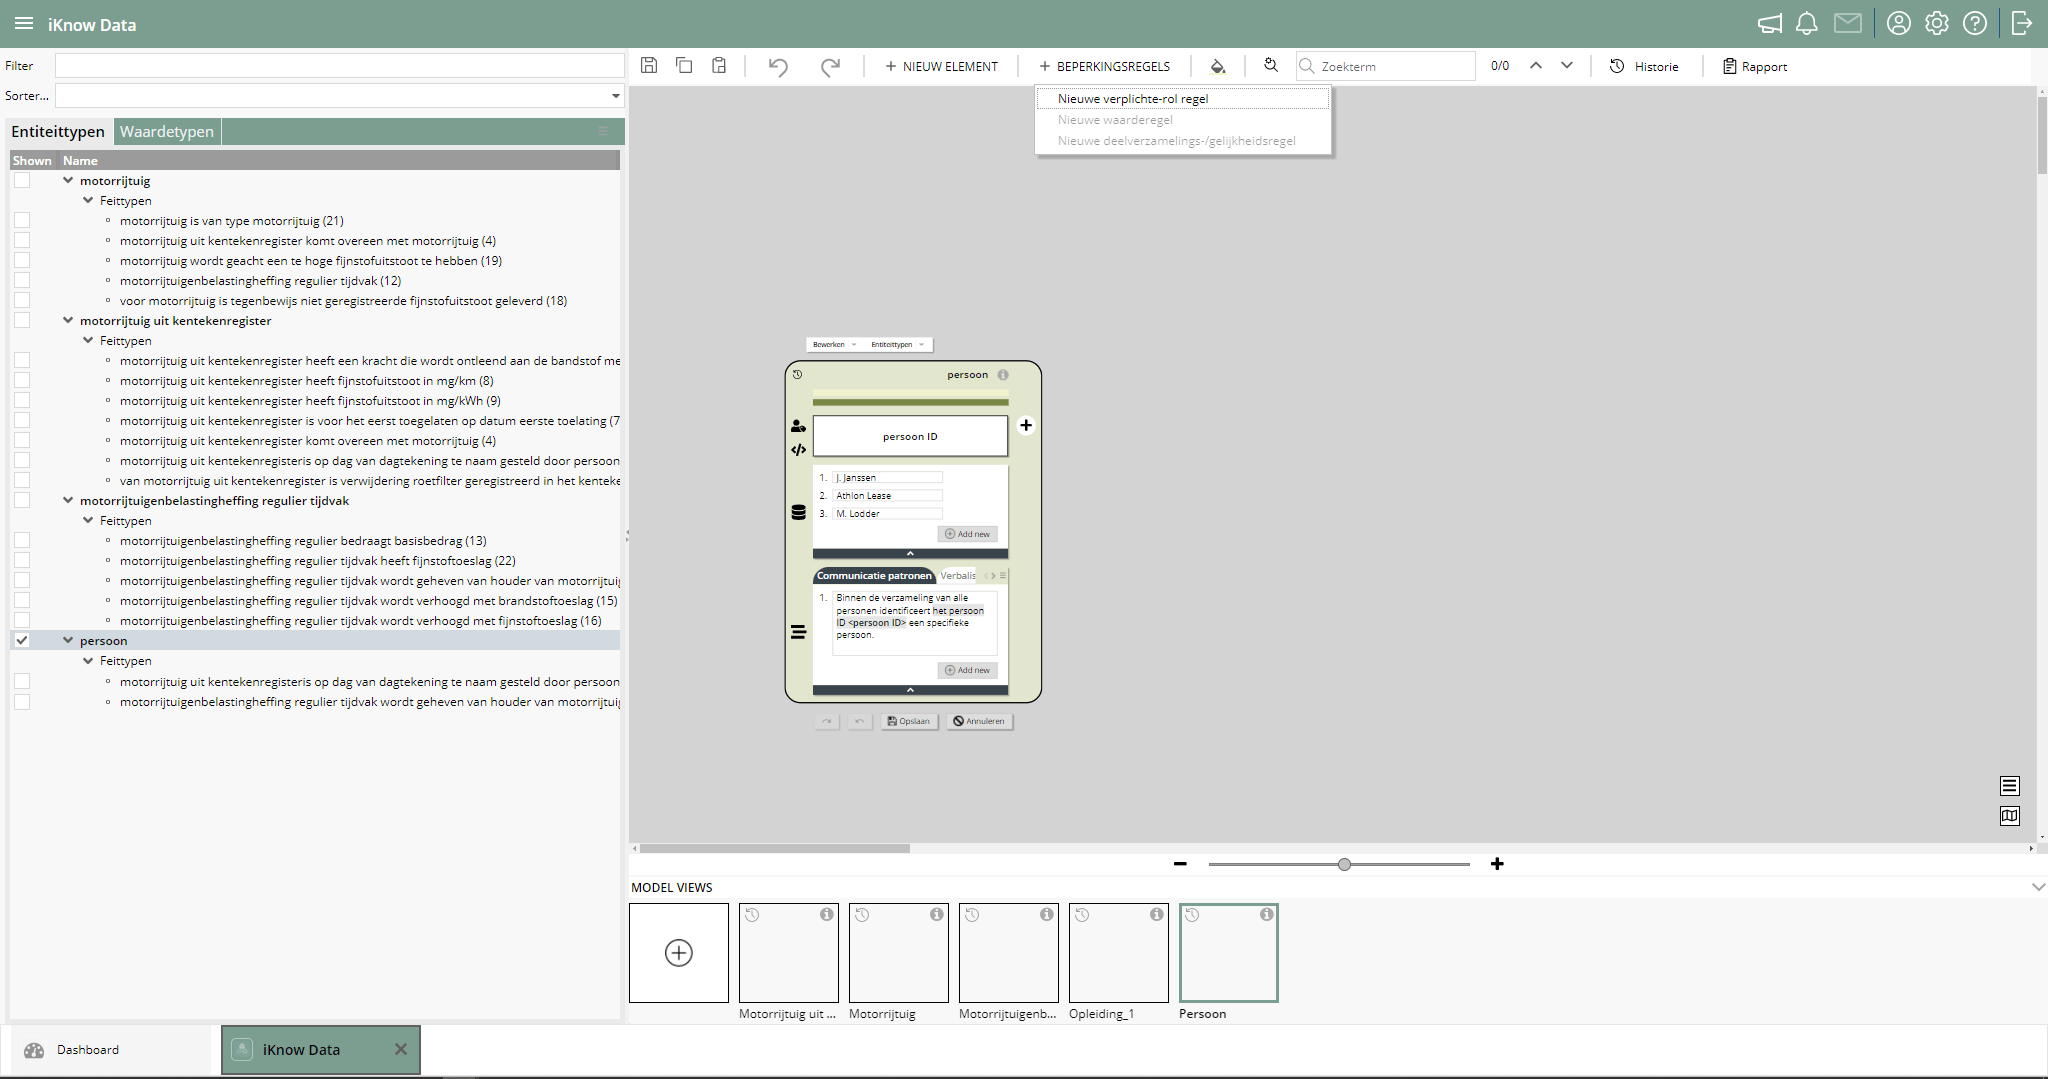Log out using the exit icon
Screen dimensions: 2048x1079
[2022, 24]
